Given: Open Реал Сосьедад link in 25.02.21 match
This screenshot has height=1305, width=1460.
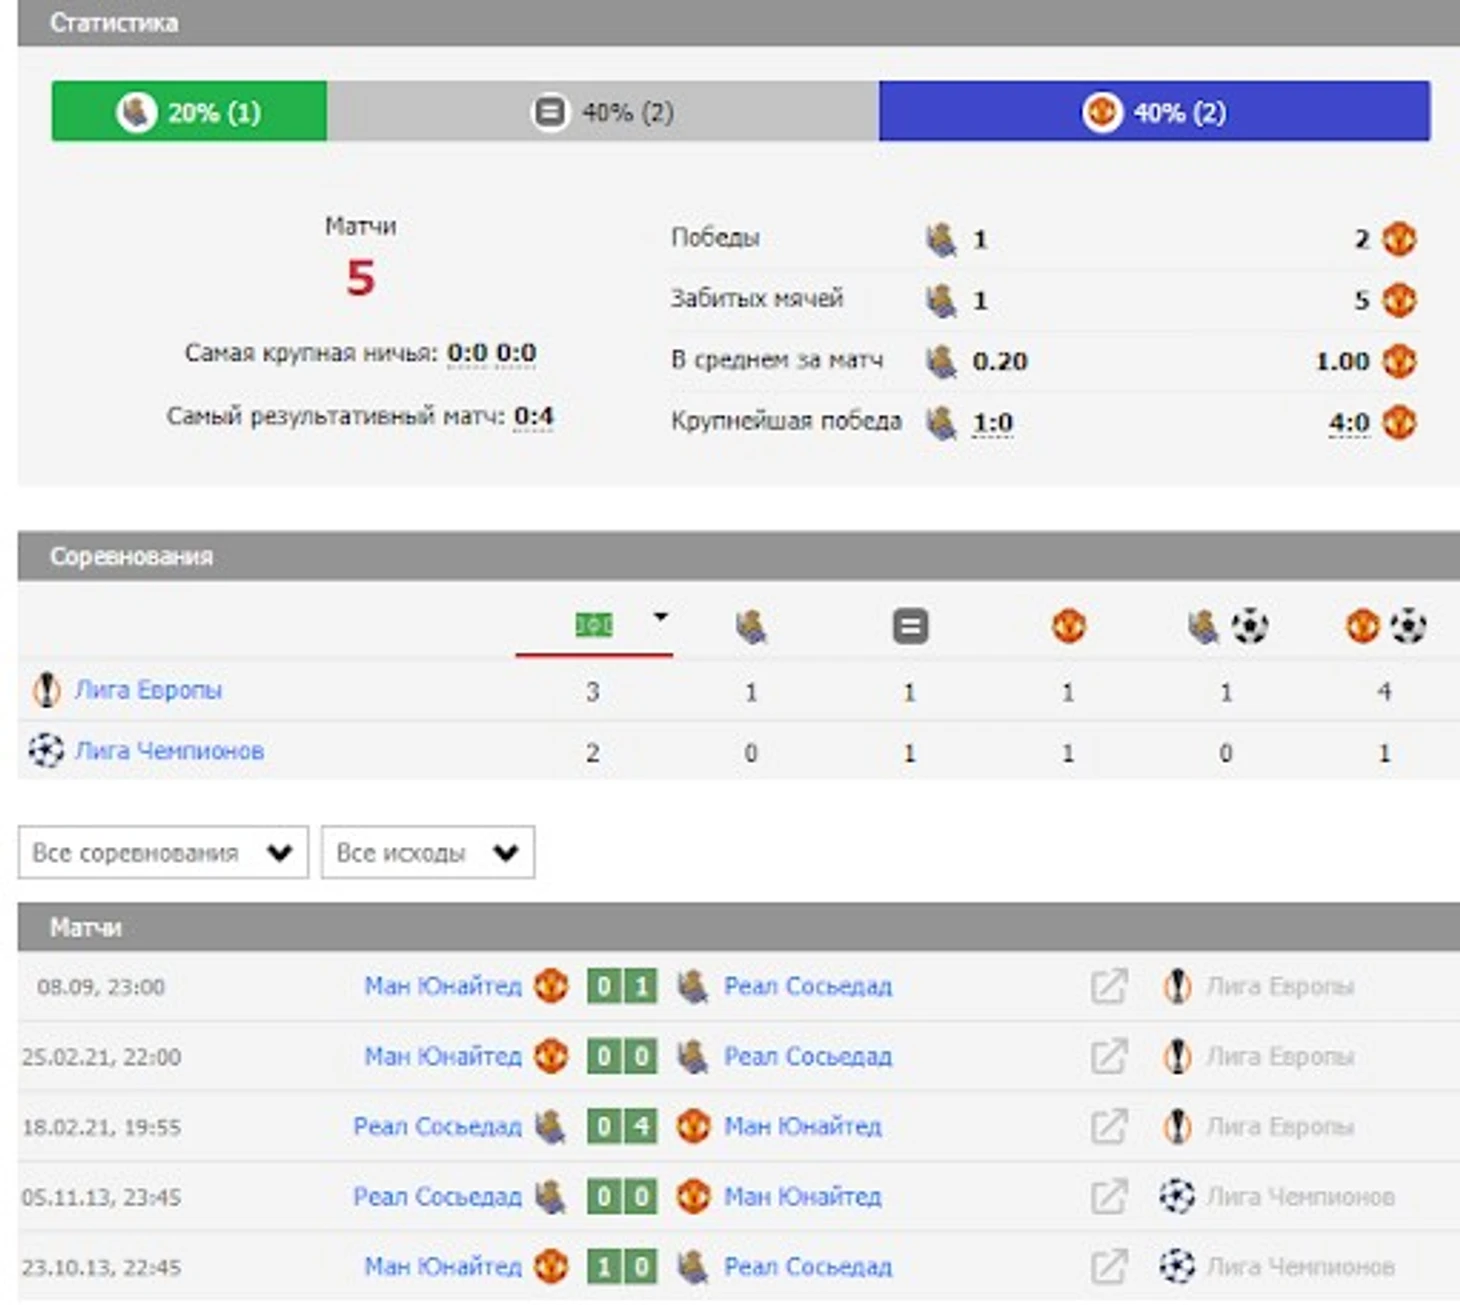Looking at the screenshot, I should click(x=808, y=1056).
